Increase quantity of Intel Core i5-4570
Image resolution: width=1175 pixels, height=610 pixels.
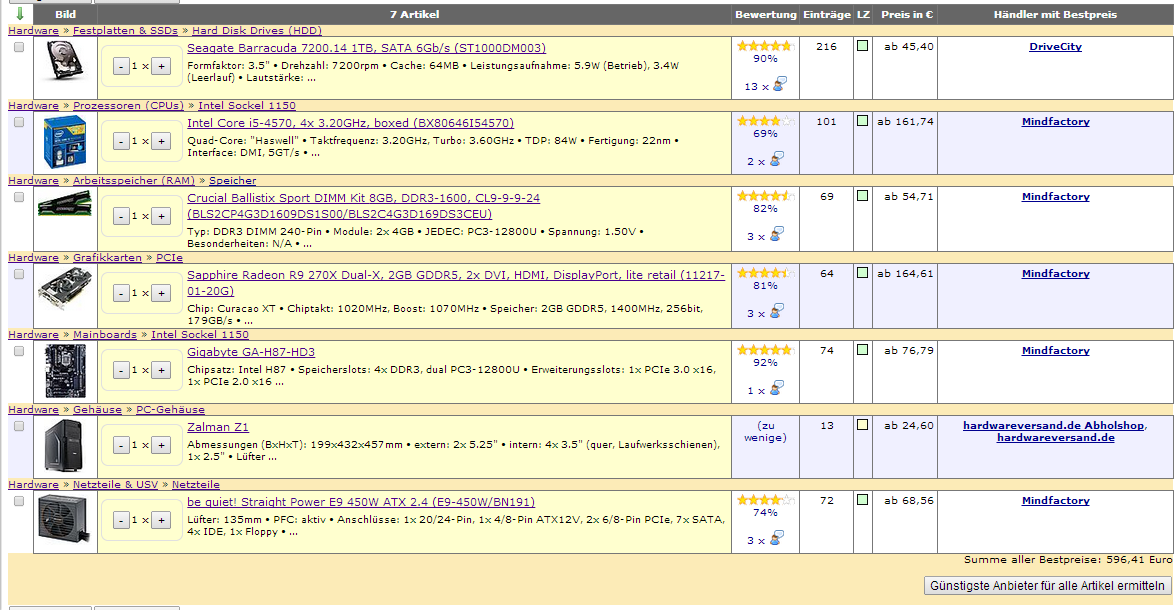[x=161, y=141]
